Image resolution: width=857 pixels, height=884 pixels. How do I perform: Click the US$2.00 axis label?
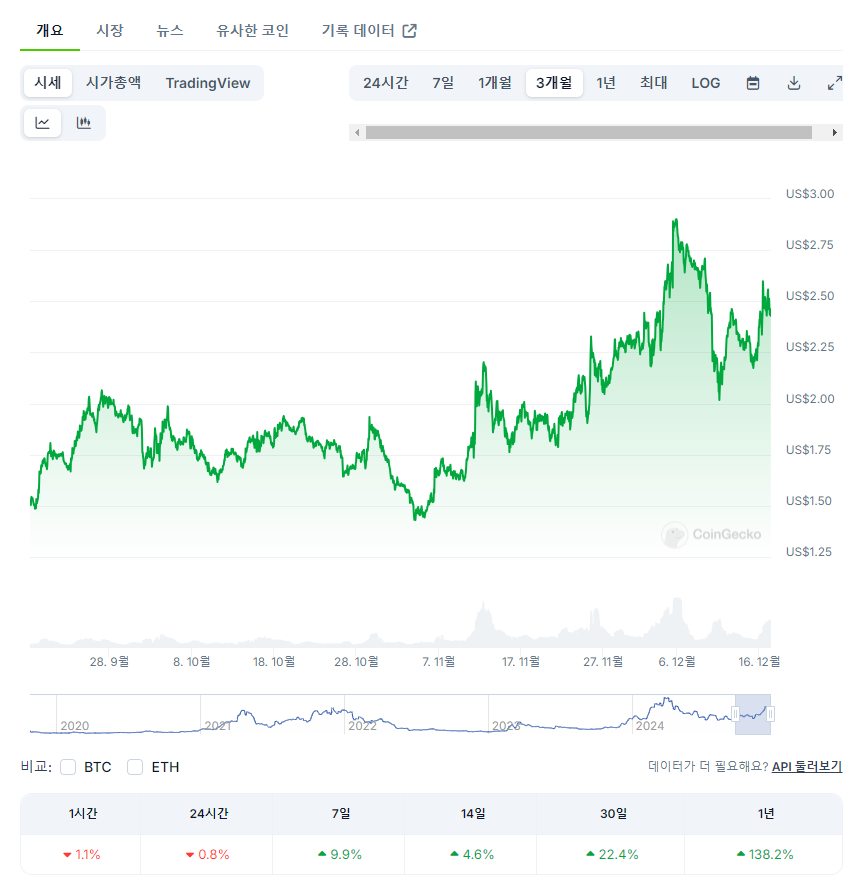[810, 399]
